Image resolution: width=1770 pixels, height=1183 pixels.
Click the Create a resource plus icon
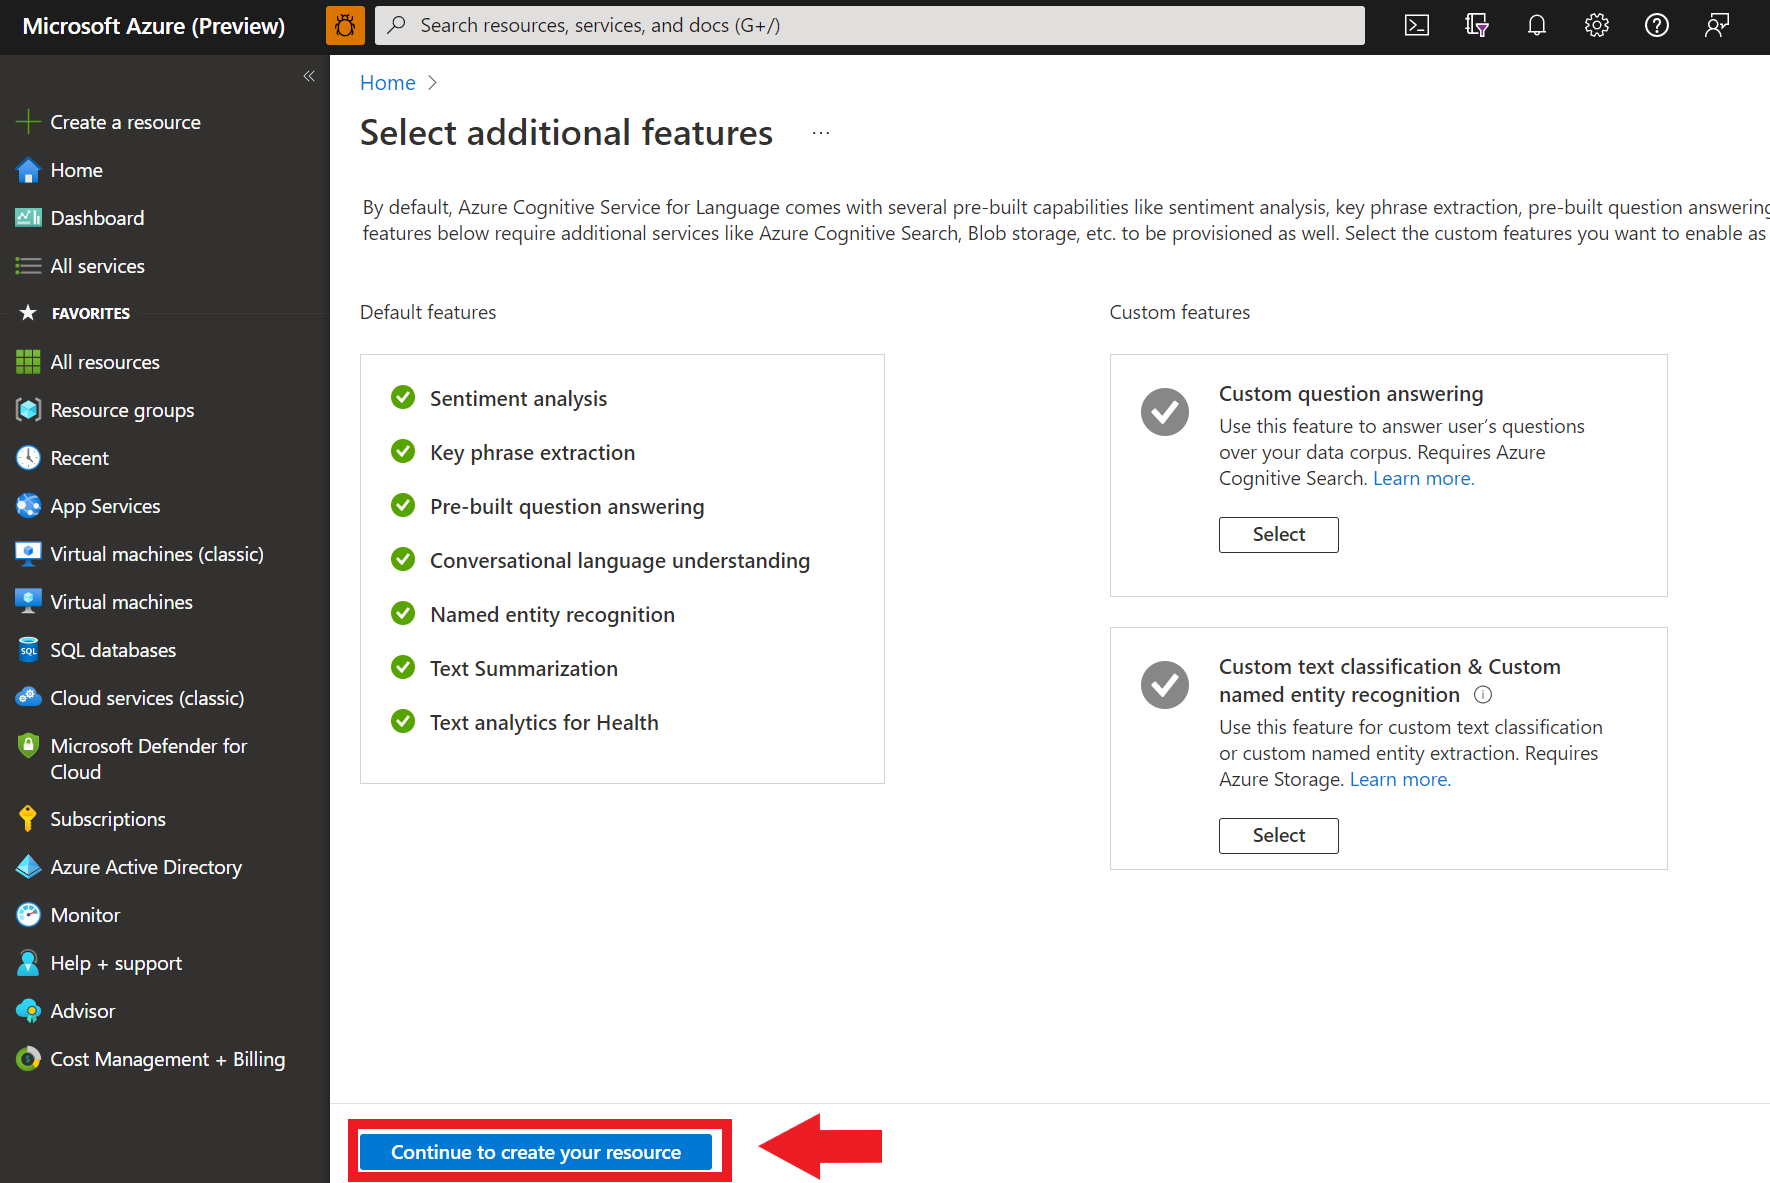(x=28, y=122)
